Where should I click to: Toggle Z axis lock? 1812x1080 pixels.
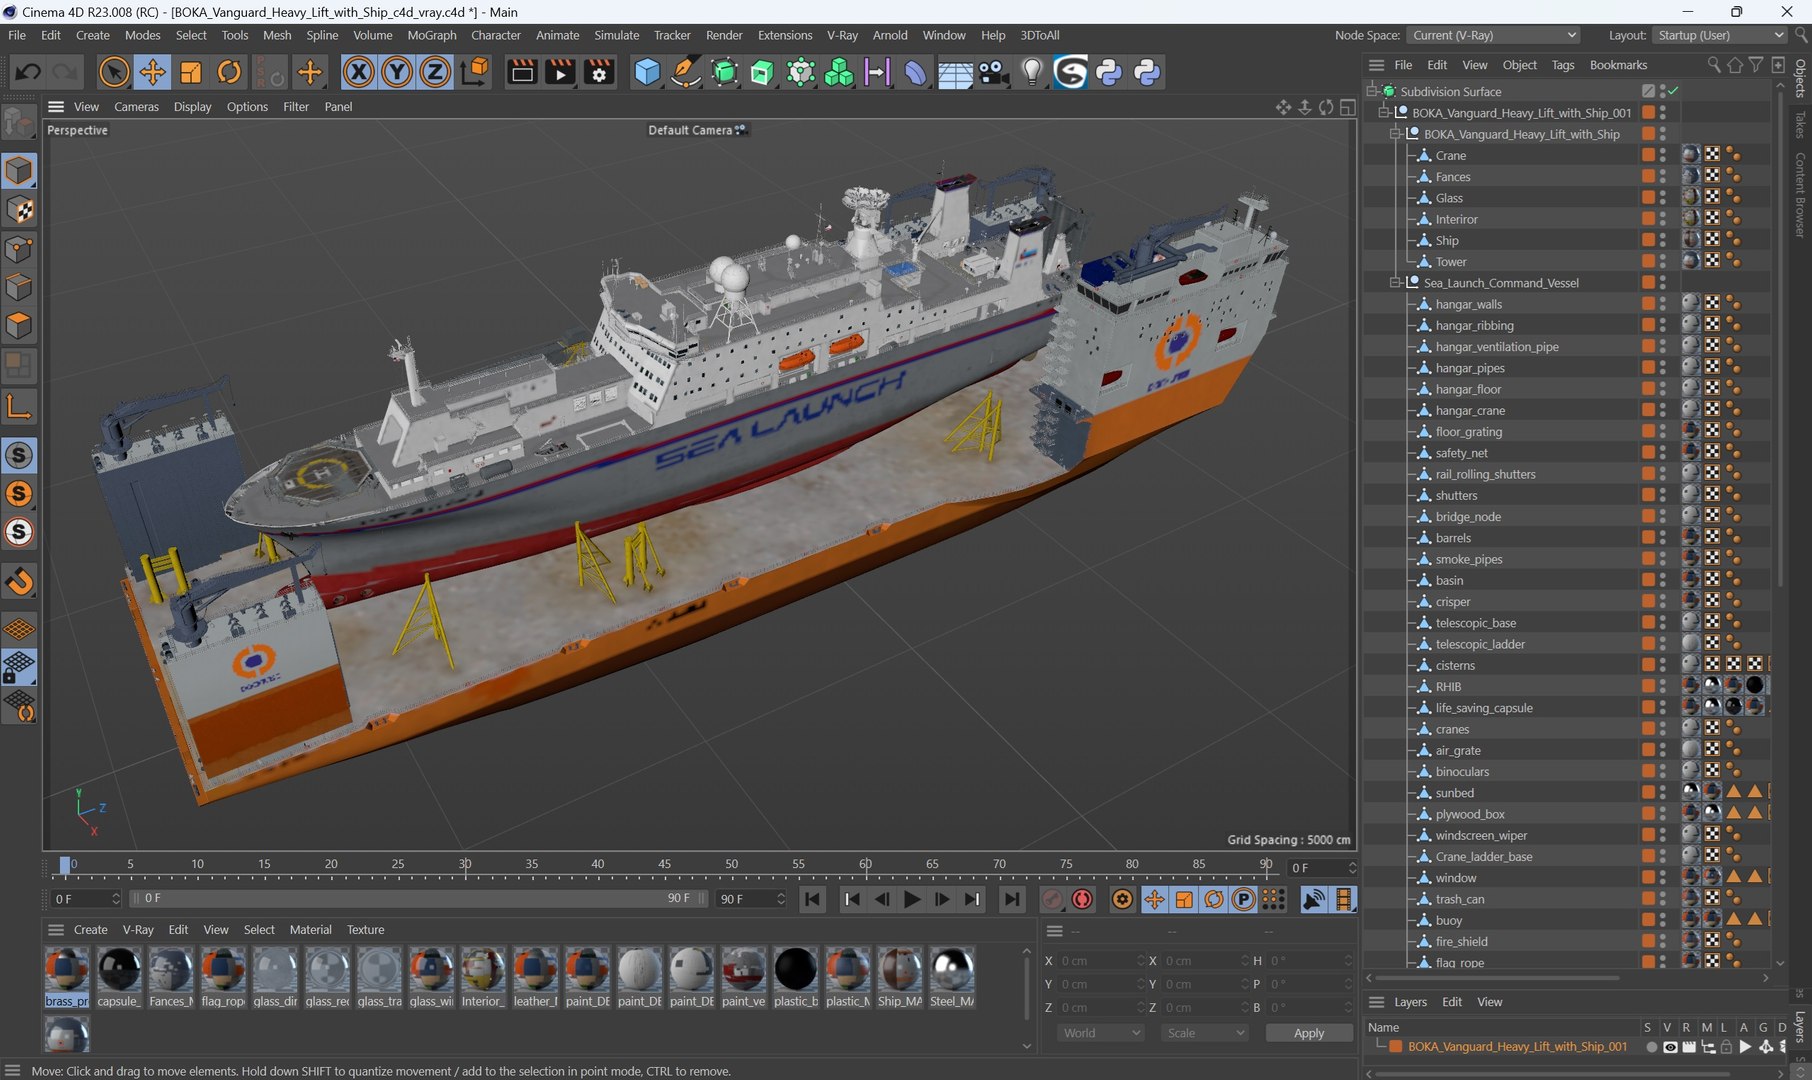(435, 72)
